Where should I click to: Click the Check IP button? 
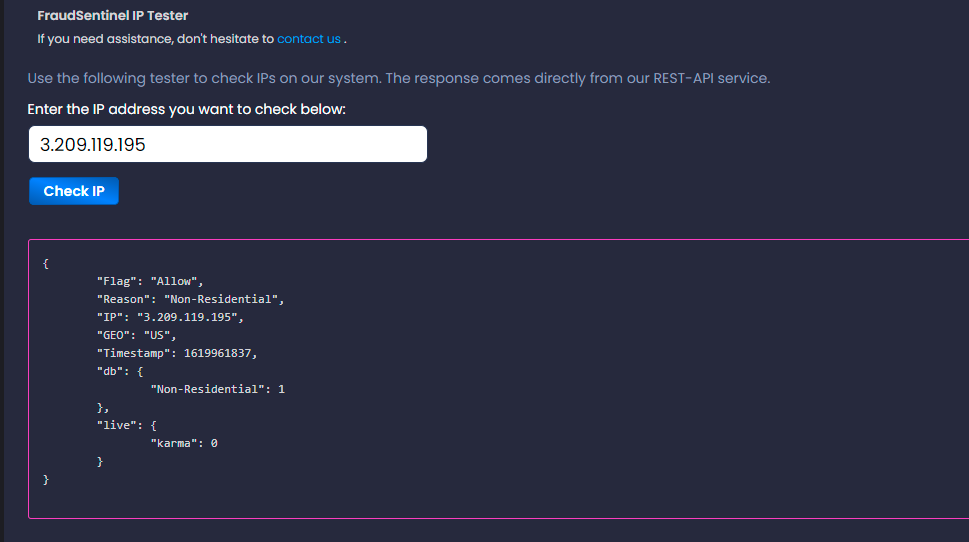pos(74,191)
